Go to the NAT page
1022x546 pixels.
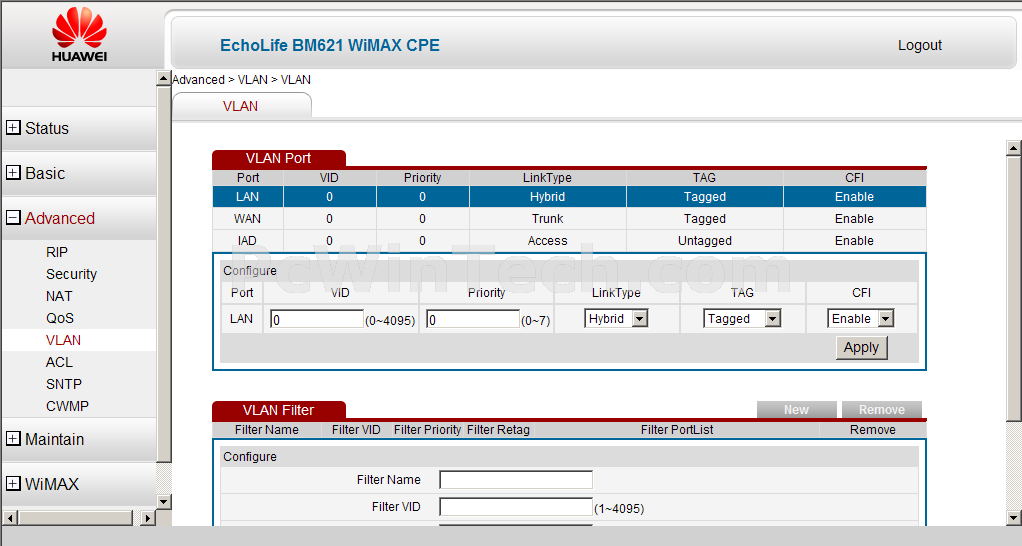[x=59, y=296]
